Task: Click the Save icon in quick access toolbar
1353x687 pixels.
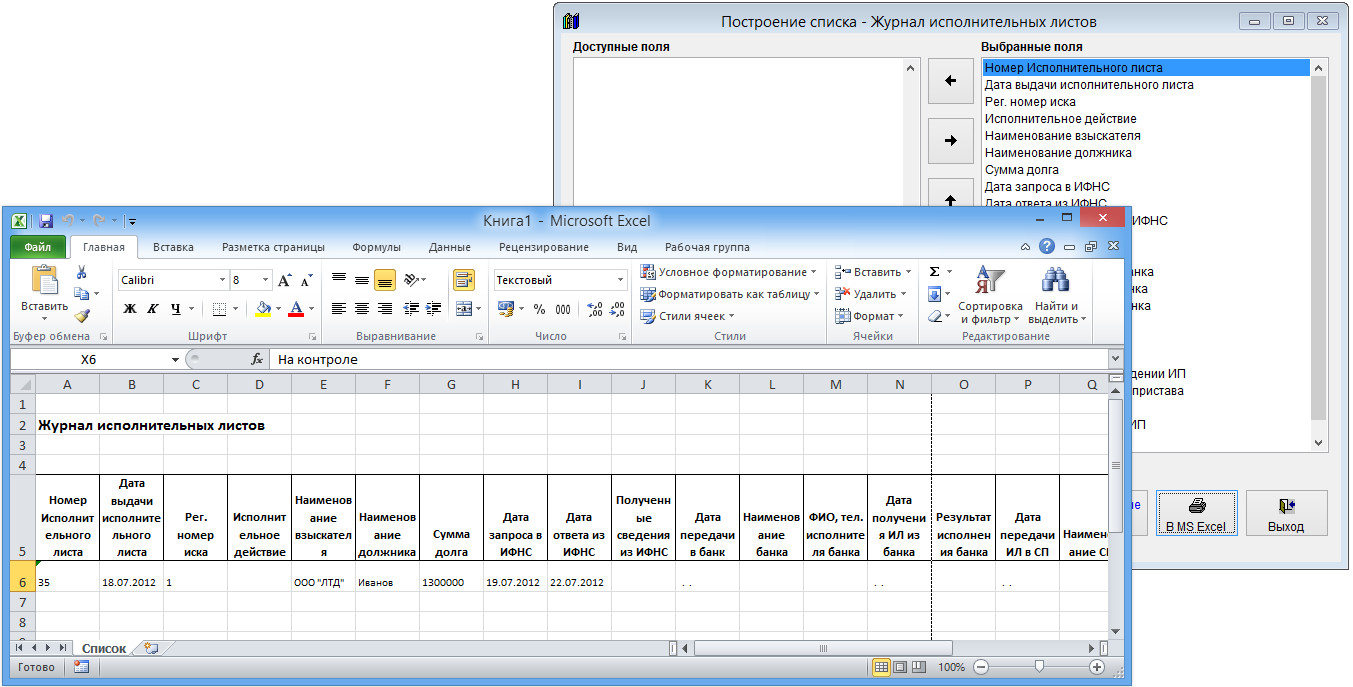Action: pyautogui.click(x=46, y=220)
